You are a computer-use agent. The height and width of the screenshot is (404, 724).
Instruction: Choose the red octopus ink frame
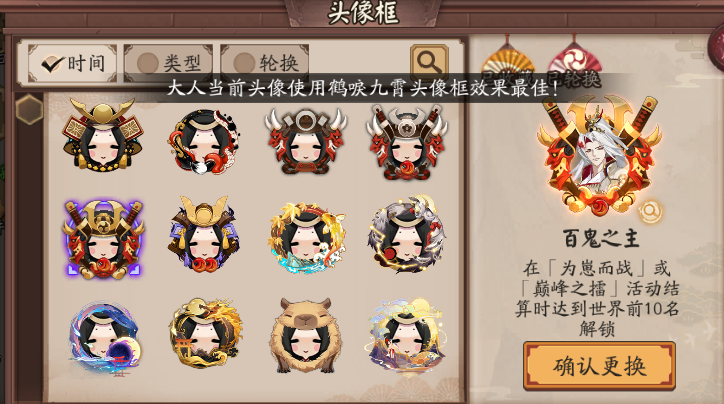pyautogui.click(x=204, y=141)
